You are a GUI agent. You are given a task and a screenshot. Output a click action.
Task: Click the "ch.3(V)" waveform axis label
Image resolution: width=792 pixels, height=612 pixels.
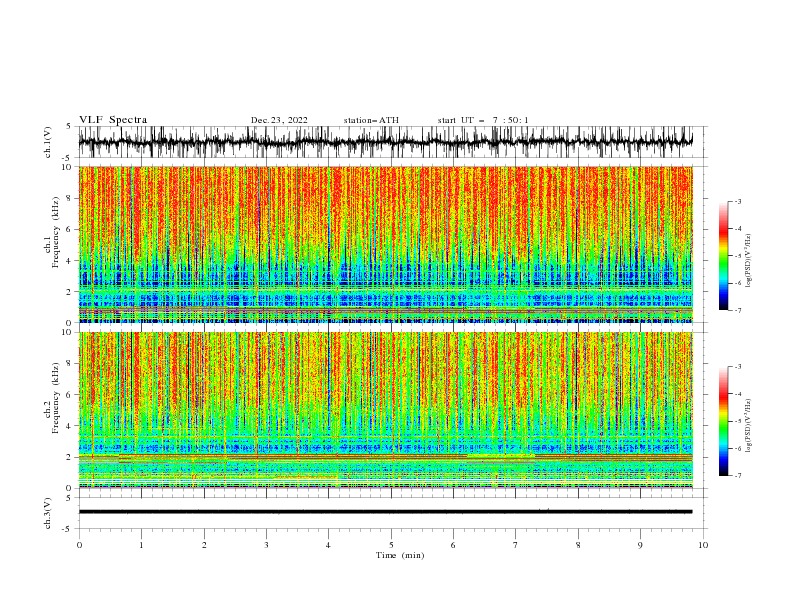(48, 513)
